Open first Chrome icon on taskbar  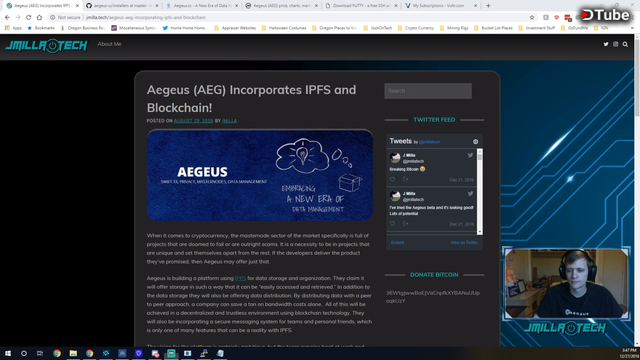pos(57,353)
